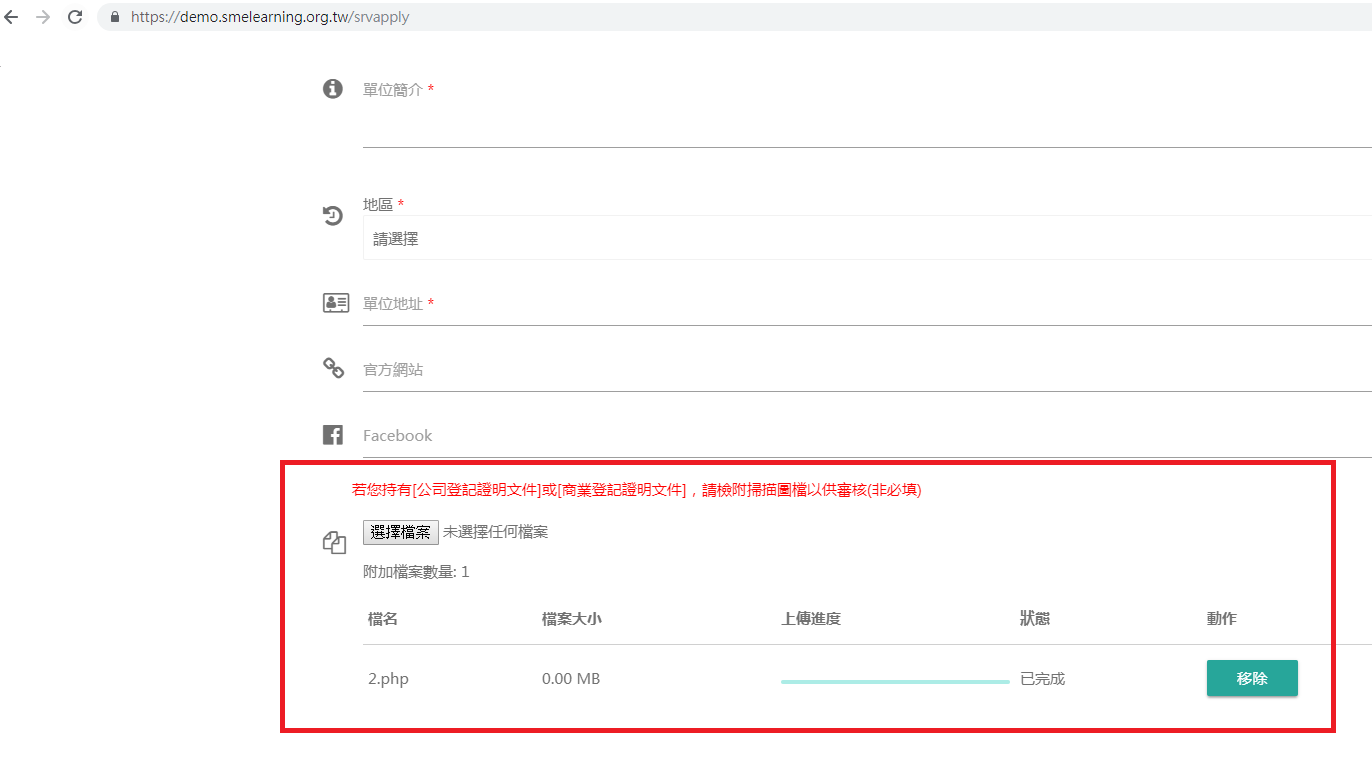This screenshot has width=1372, height=757.
Task: Click the 選擇檔案 file chooser button
Action: point(401,532)
